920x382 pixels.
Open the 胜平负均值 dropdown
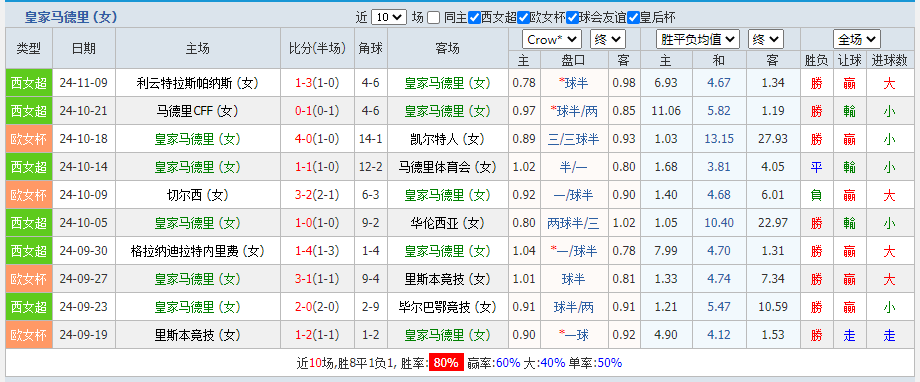[698, 40]
